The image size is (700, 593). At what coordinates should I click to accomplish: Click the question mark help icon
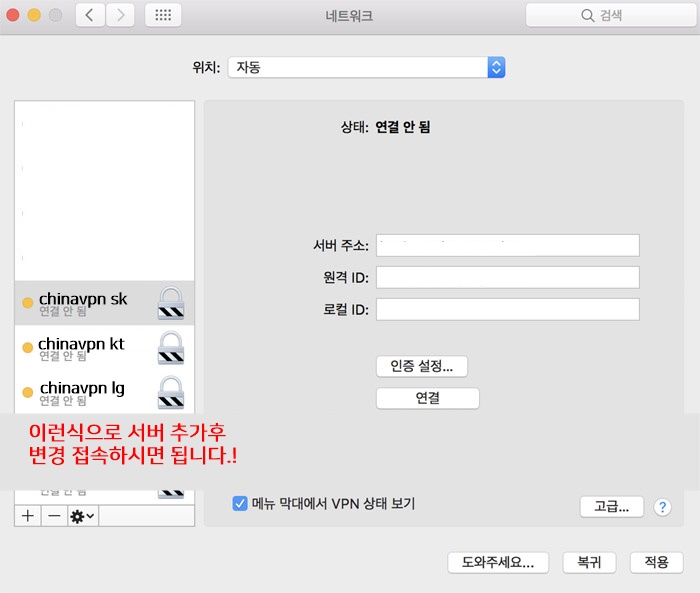coord(661,507)
